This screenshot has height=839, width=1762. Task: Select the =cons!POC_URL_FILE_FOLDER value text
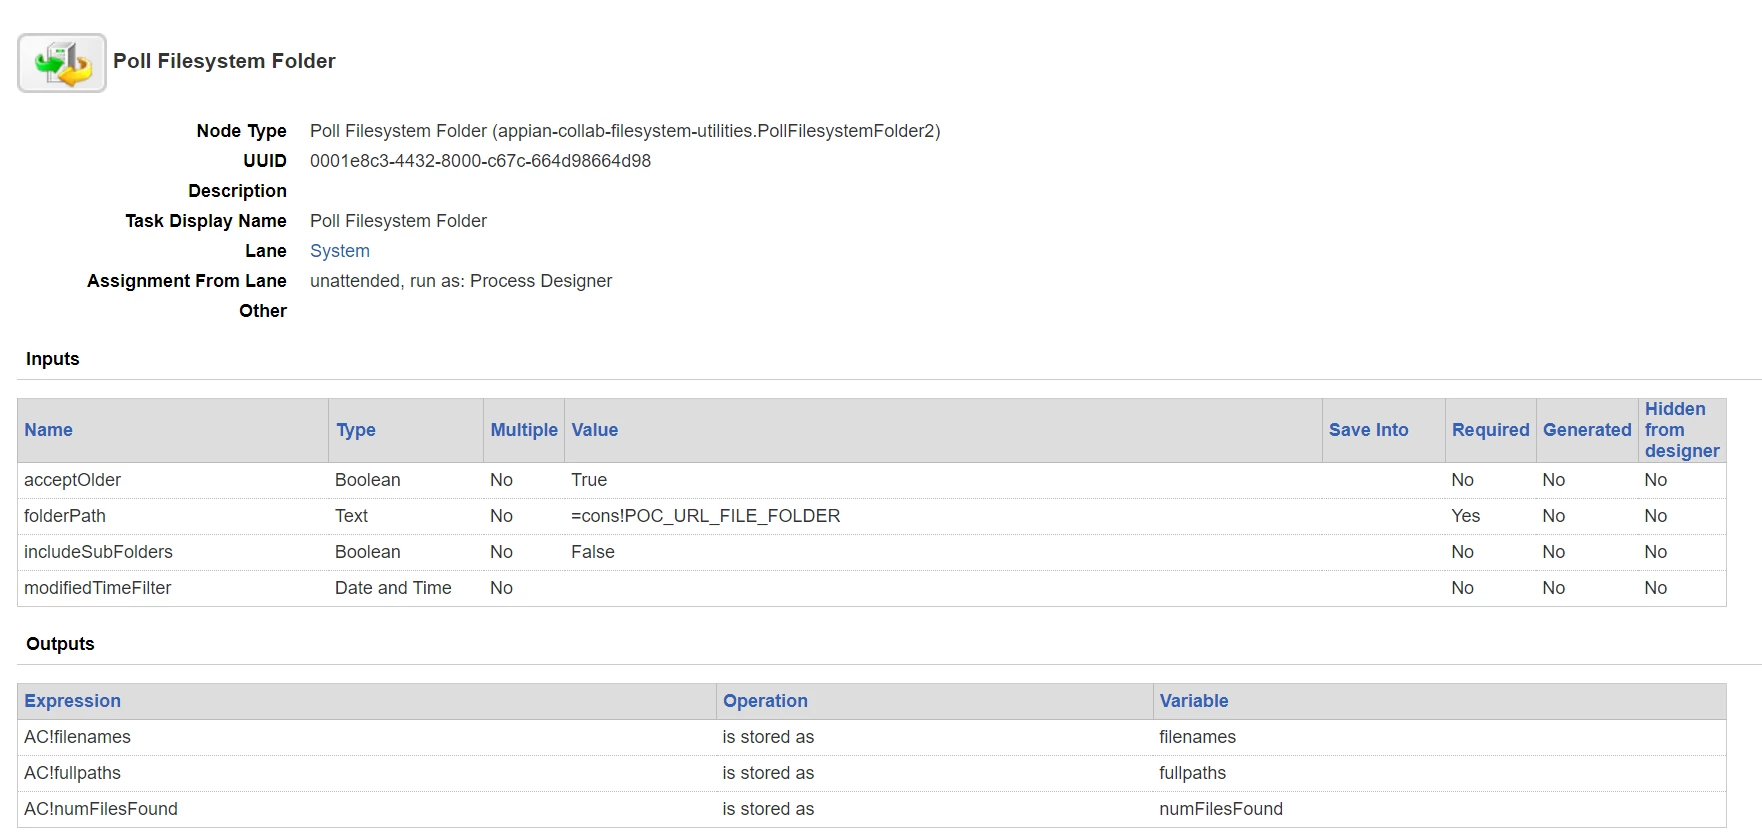706,516
